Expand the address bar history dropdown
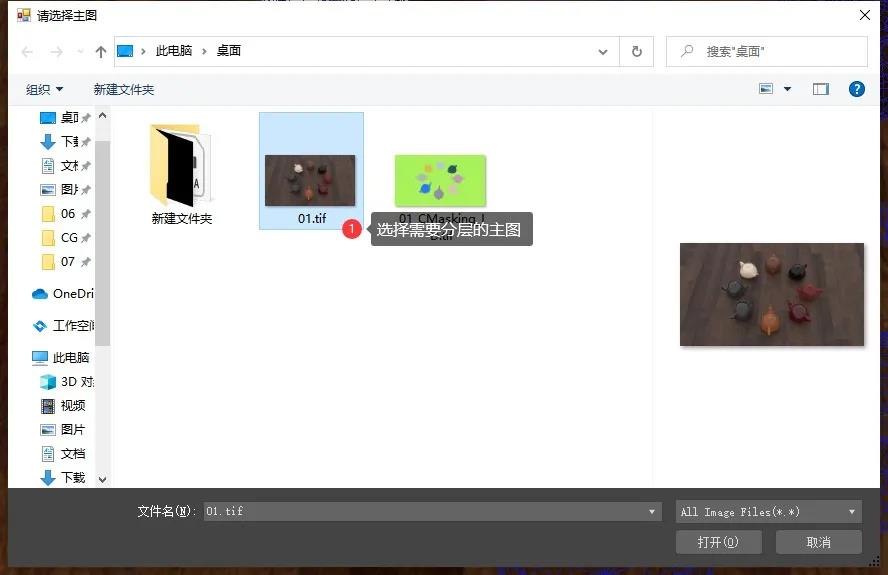 pos(603,51)
